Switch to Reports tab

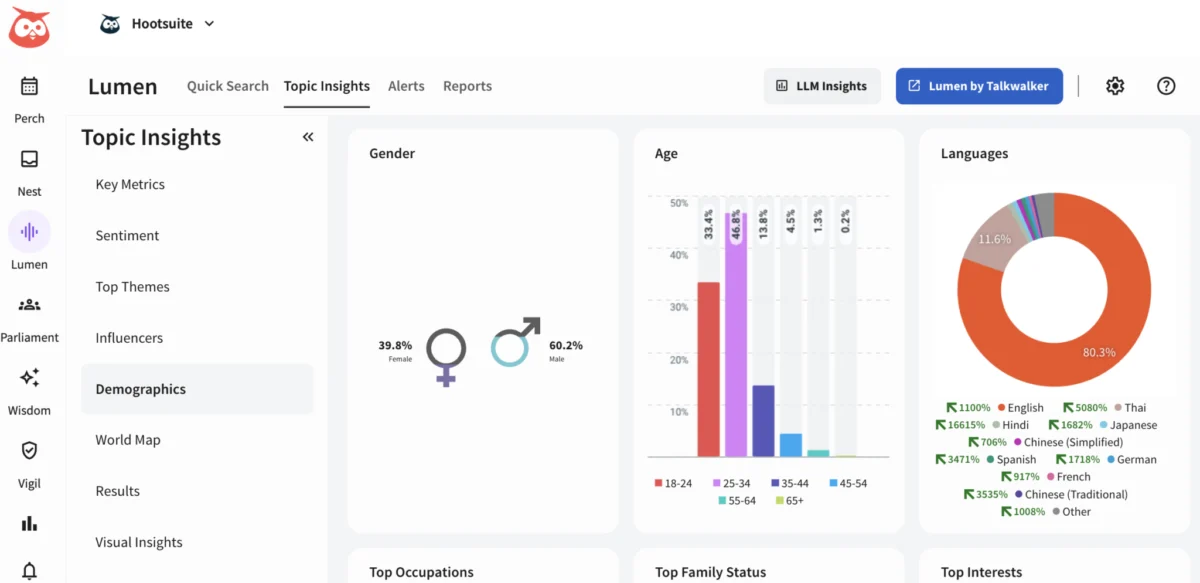click(x=467, y=86)
